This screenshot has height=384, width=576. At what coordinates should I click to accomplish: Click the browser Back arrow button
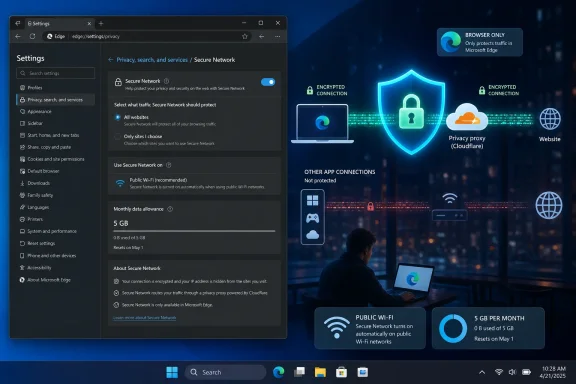point(18,36)
